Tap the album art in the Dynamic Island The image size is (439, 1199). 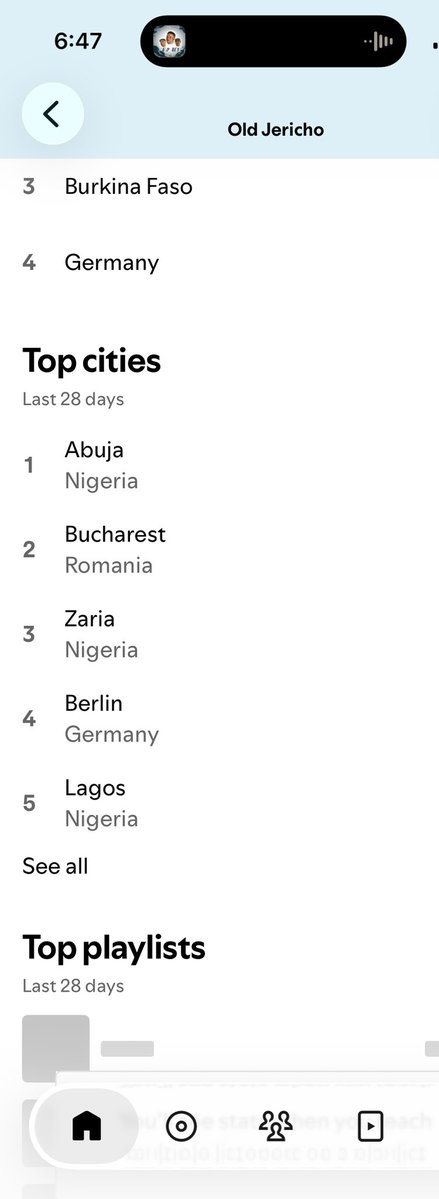point(170,41)
